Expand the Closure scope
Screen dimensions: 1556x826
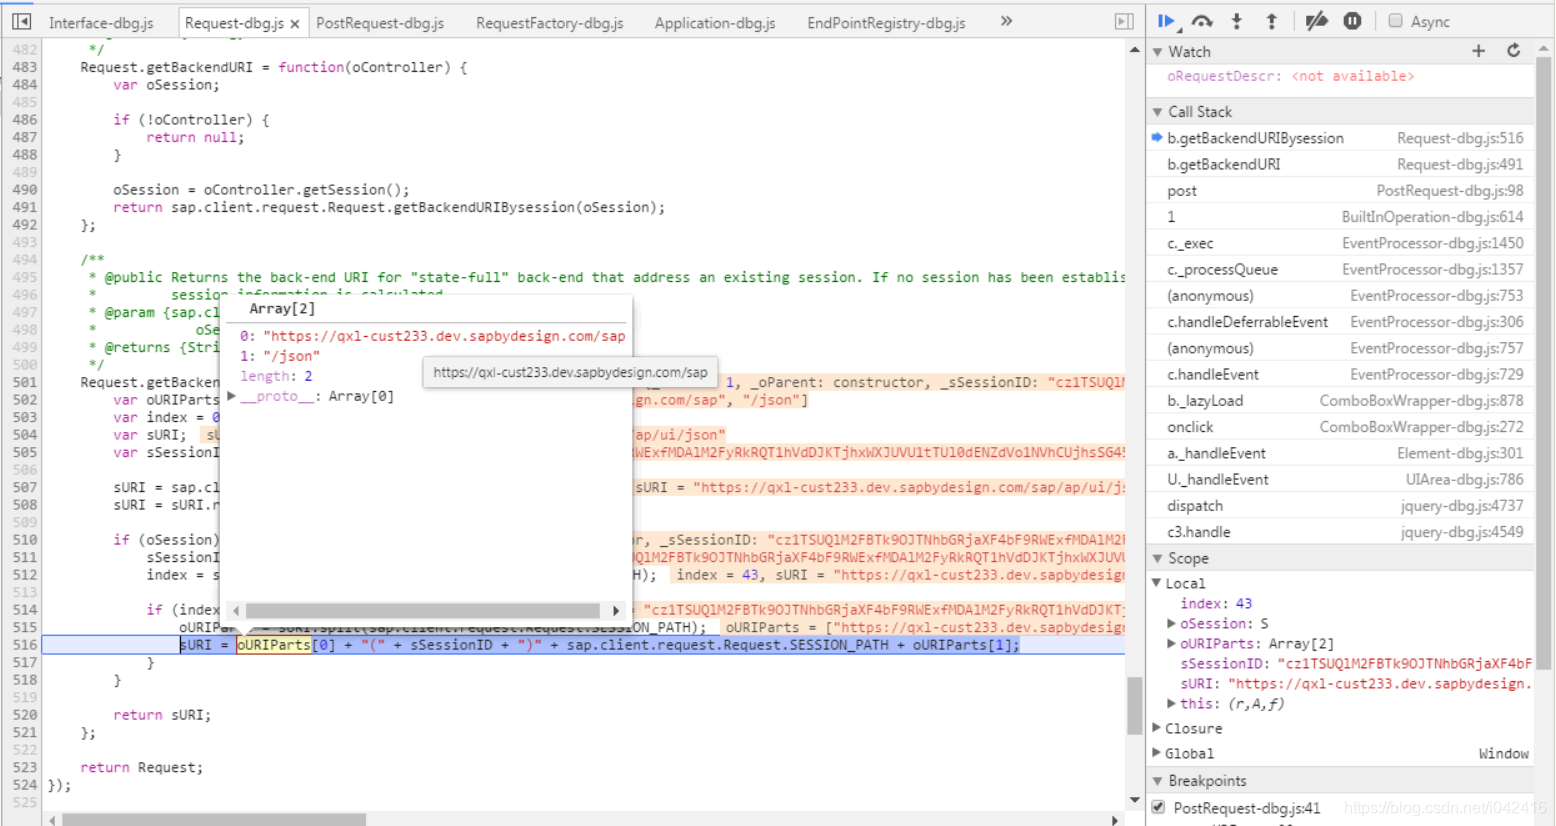coord(1158,728)
